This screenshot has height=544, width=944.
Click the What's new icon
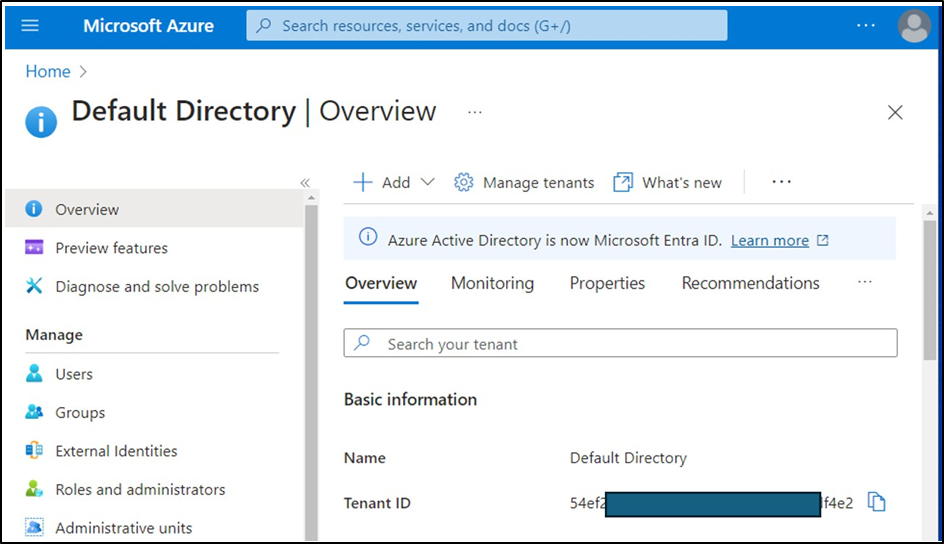pos(623,182)
